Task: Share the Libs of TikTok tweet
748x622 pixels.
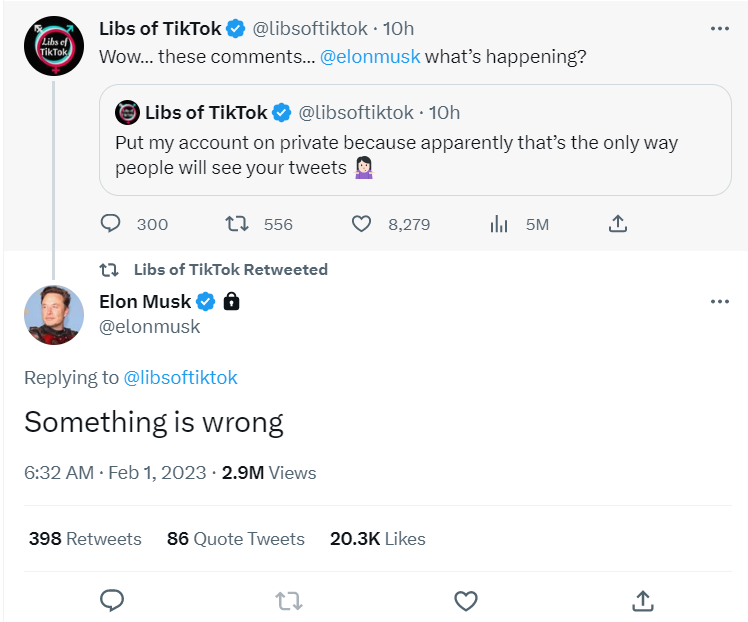Action: coord(618,224)
